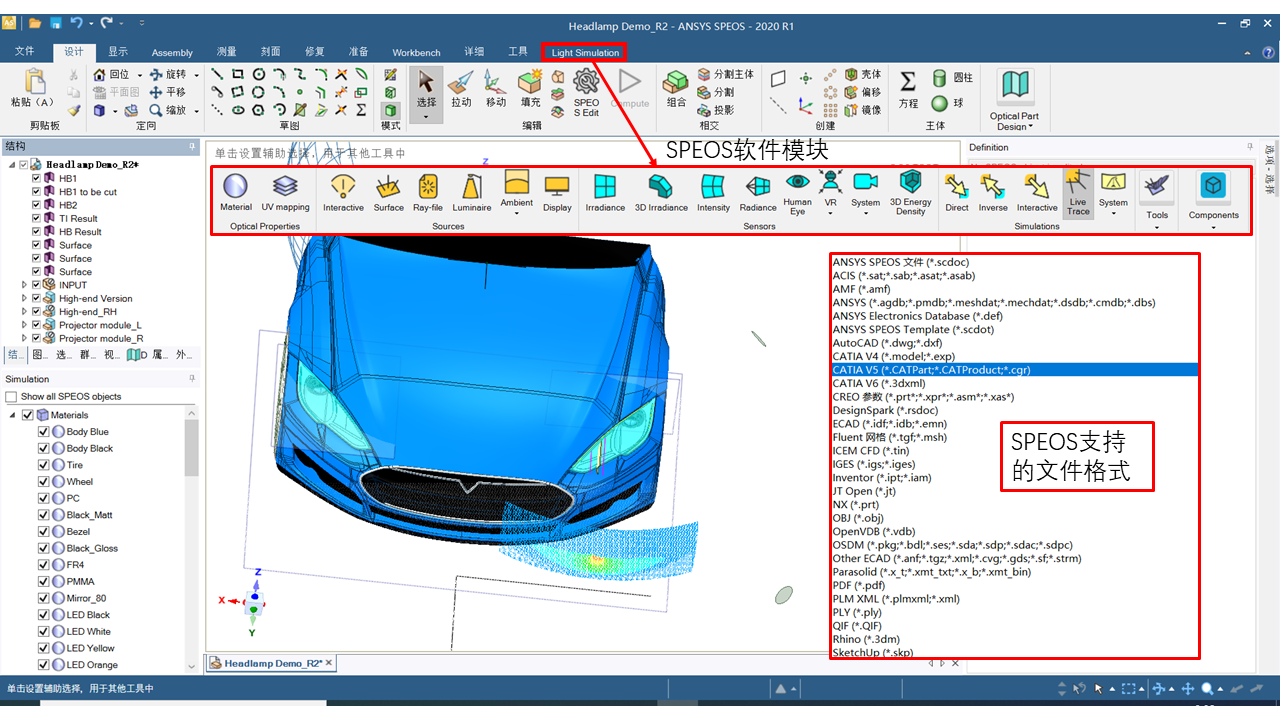Click the 壳体 shell button
The height and width of the screenshot is (720, 1280).
863,75
